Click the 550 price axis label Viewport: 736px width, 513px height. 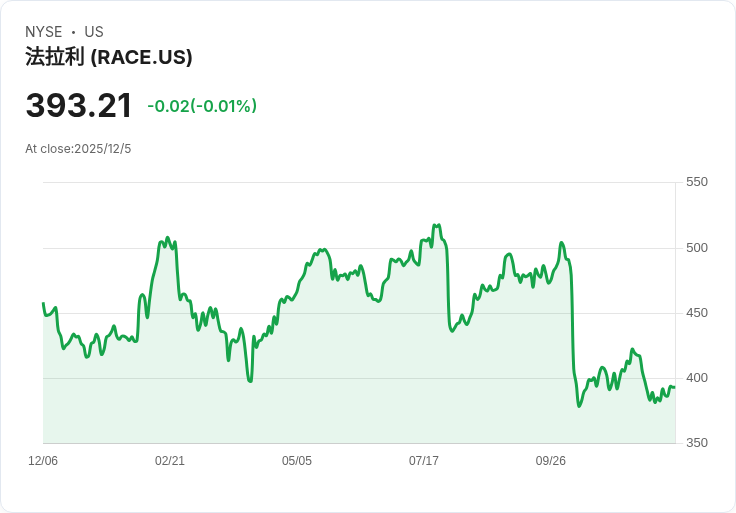697,182
